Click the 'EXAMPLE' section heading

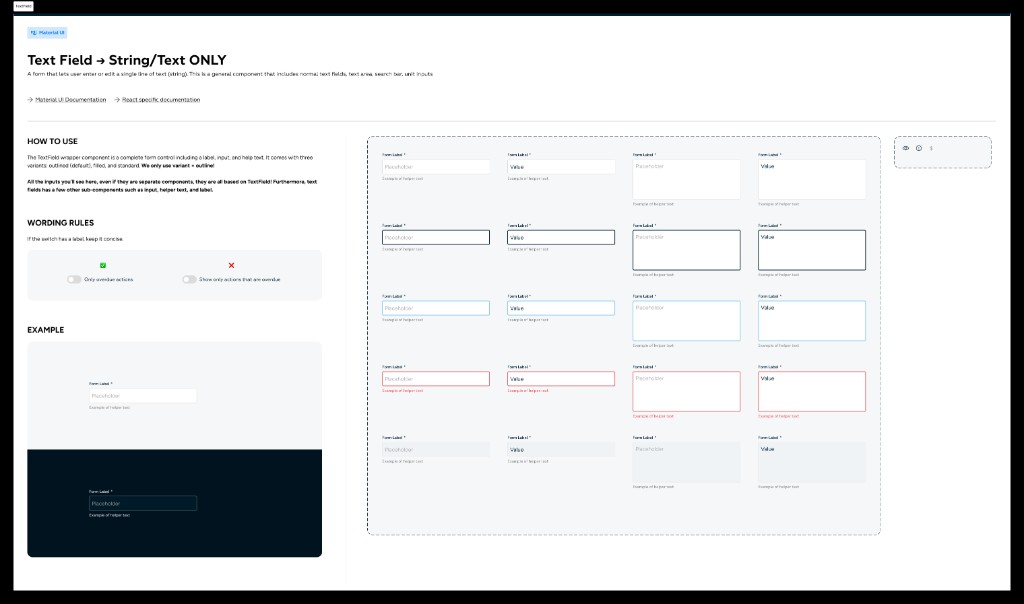[46, 330]
